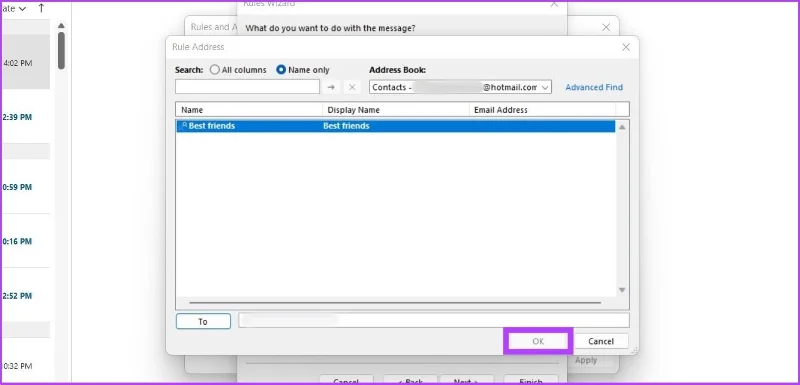This screenshot has width=800, height=385.
Task: Click the Go arrow next to search box
Action: click(x=331, y=87)
